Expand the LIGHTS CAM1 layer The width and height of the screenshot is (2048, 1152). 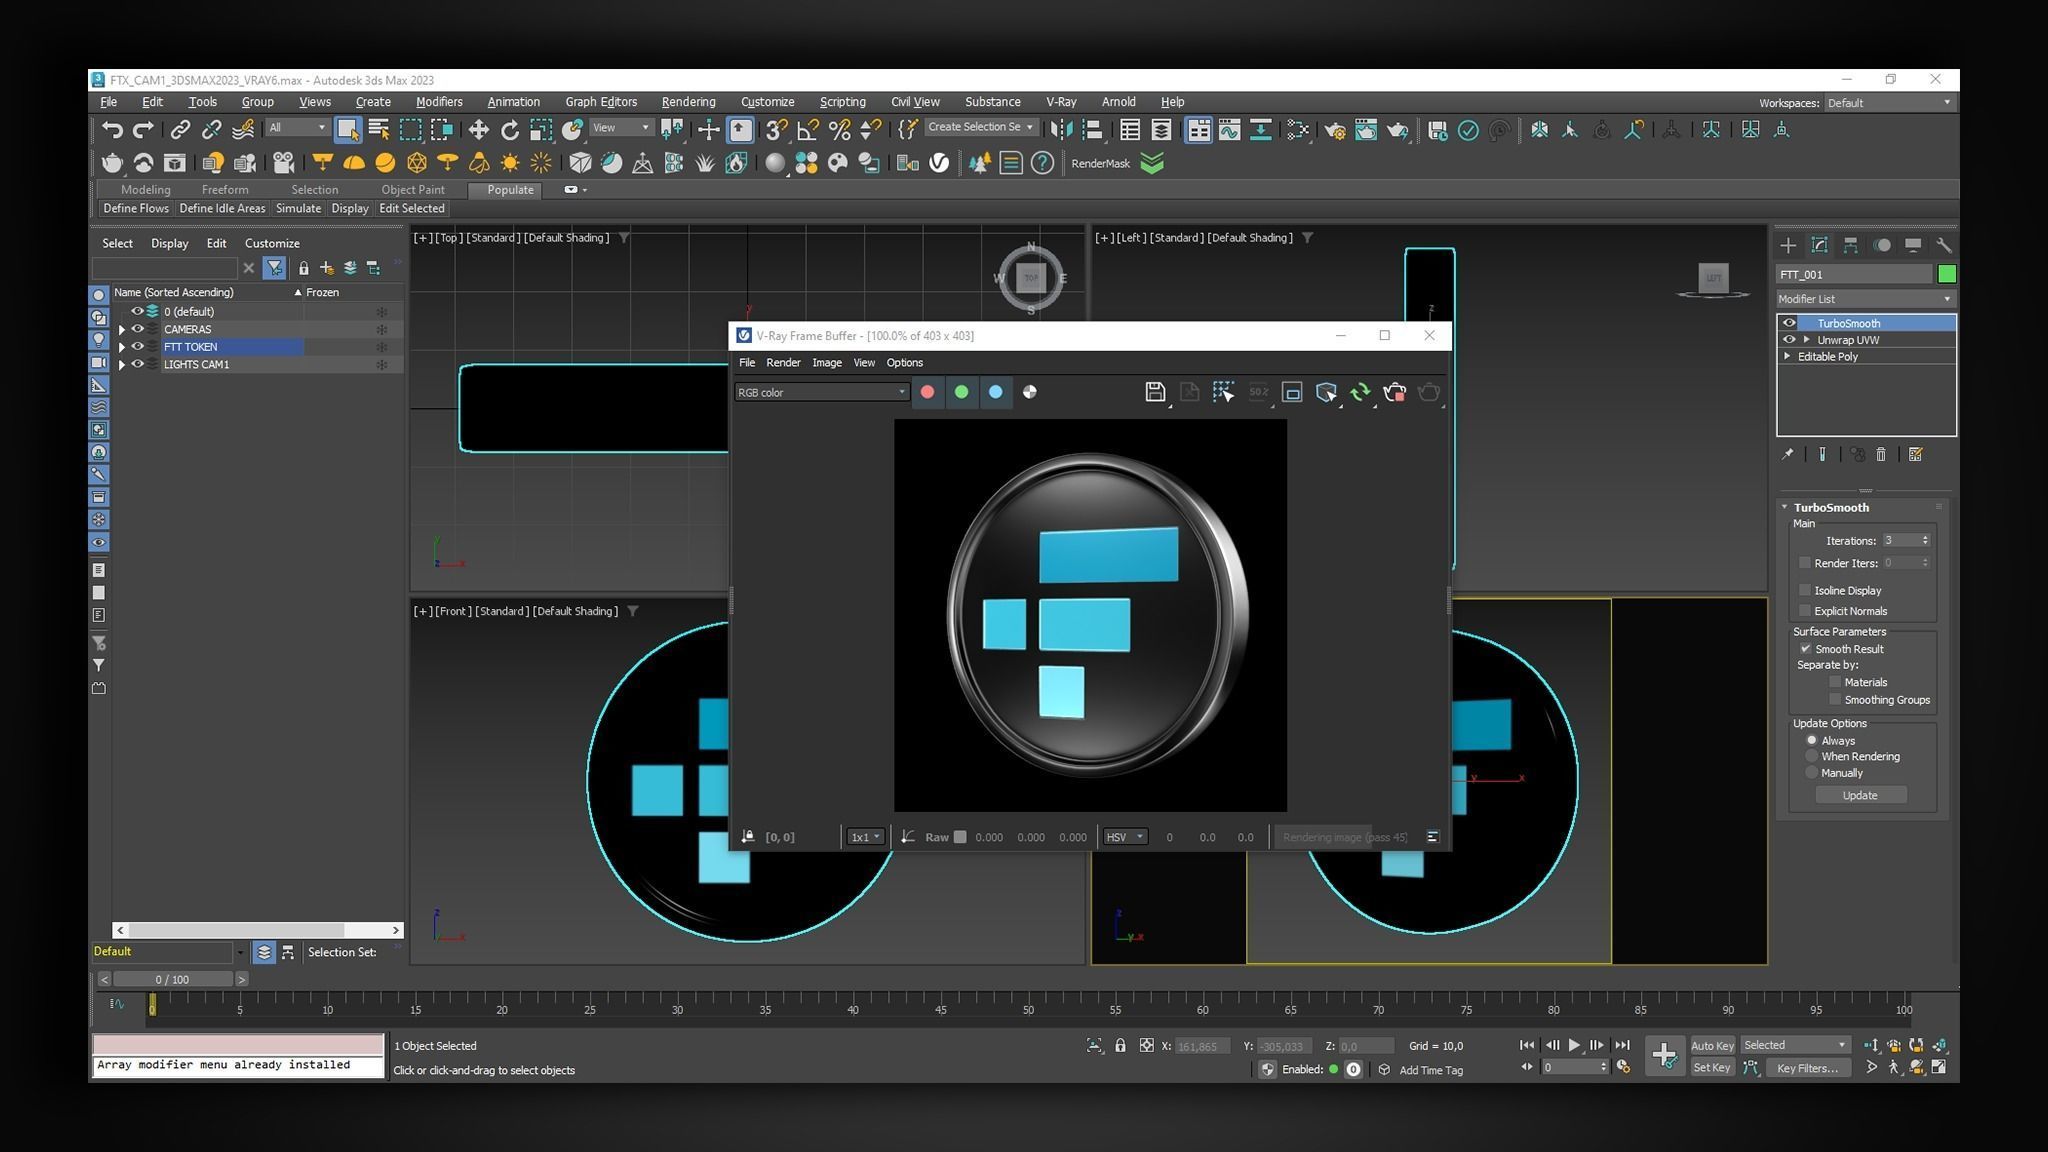(x=122, y=365)
